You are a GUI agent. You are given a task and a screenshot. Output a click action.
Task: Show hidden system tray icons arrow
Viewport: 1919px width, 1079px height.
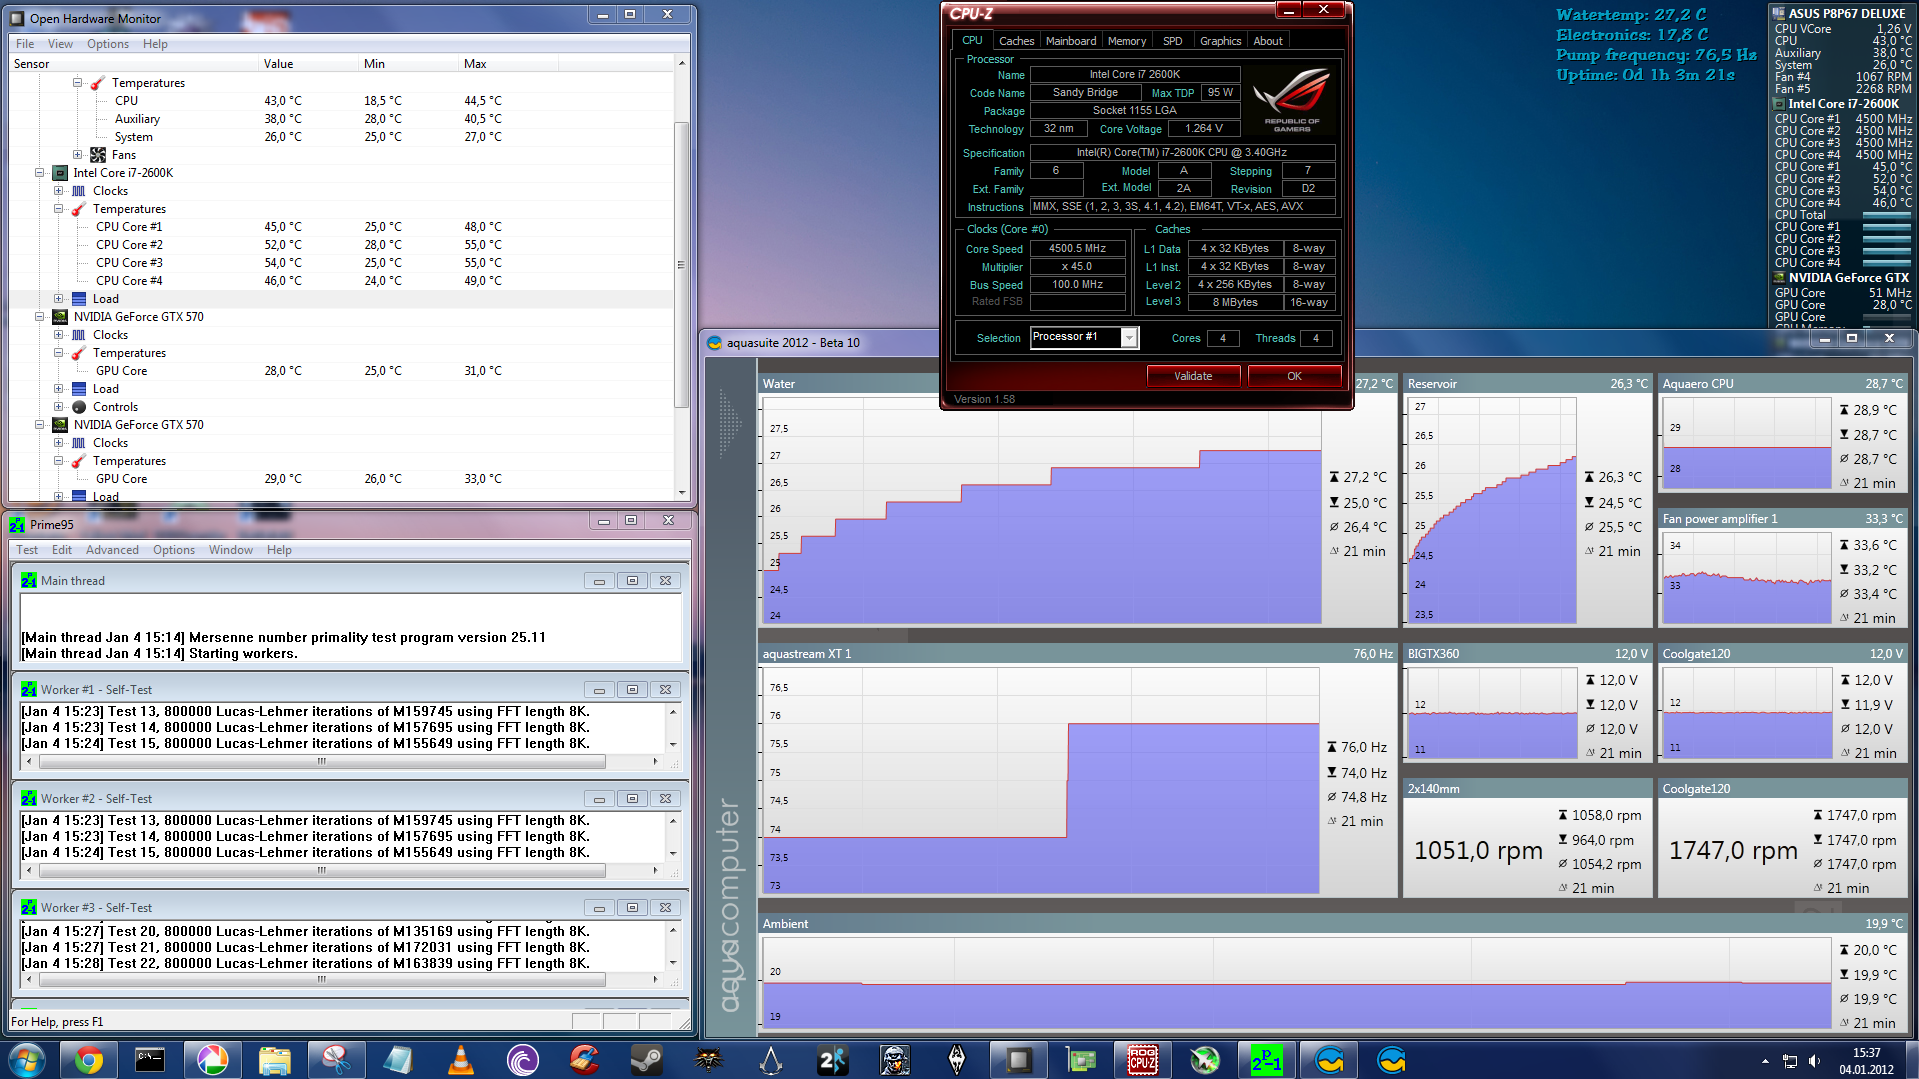click(x=1765, y=1061)
